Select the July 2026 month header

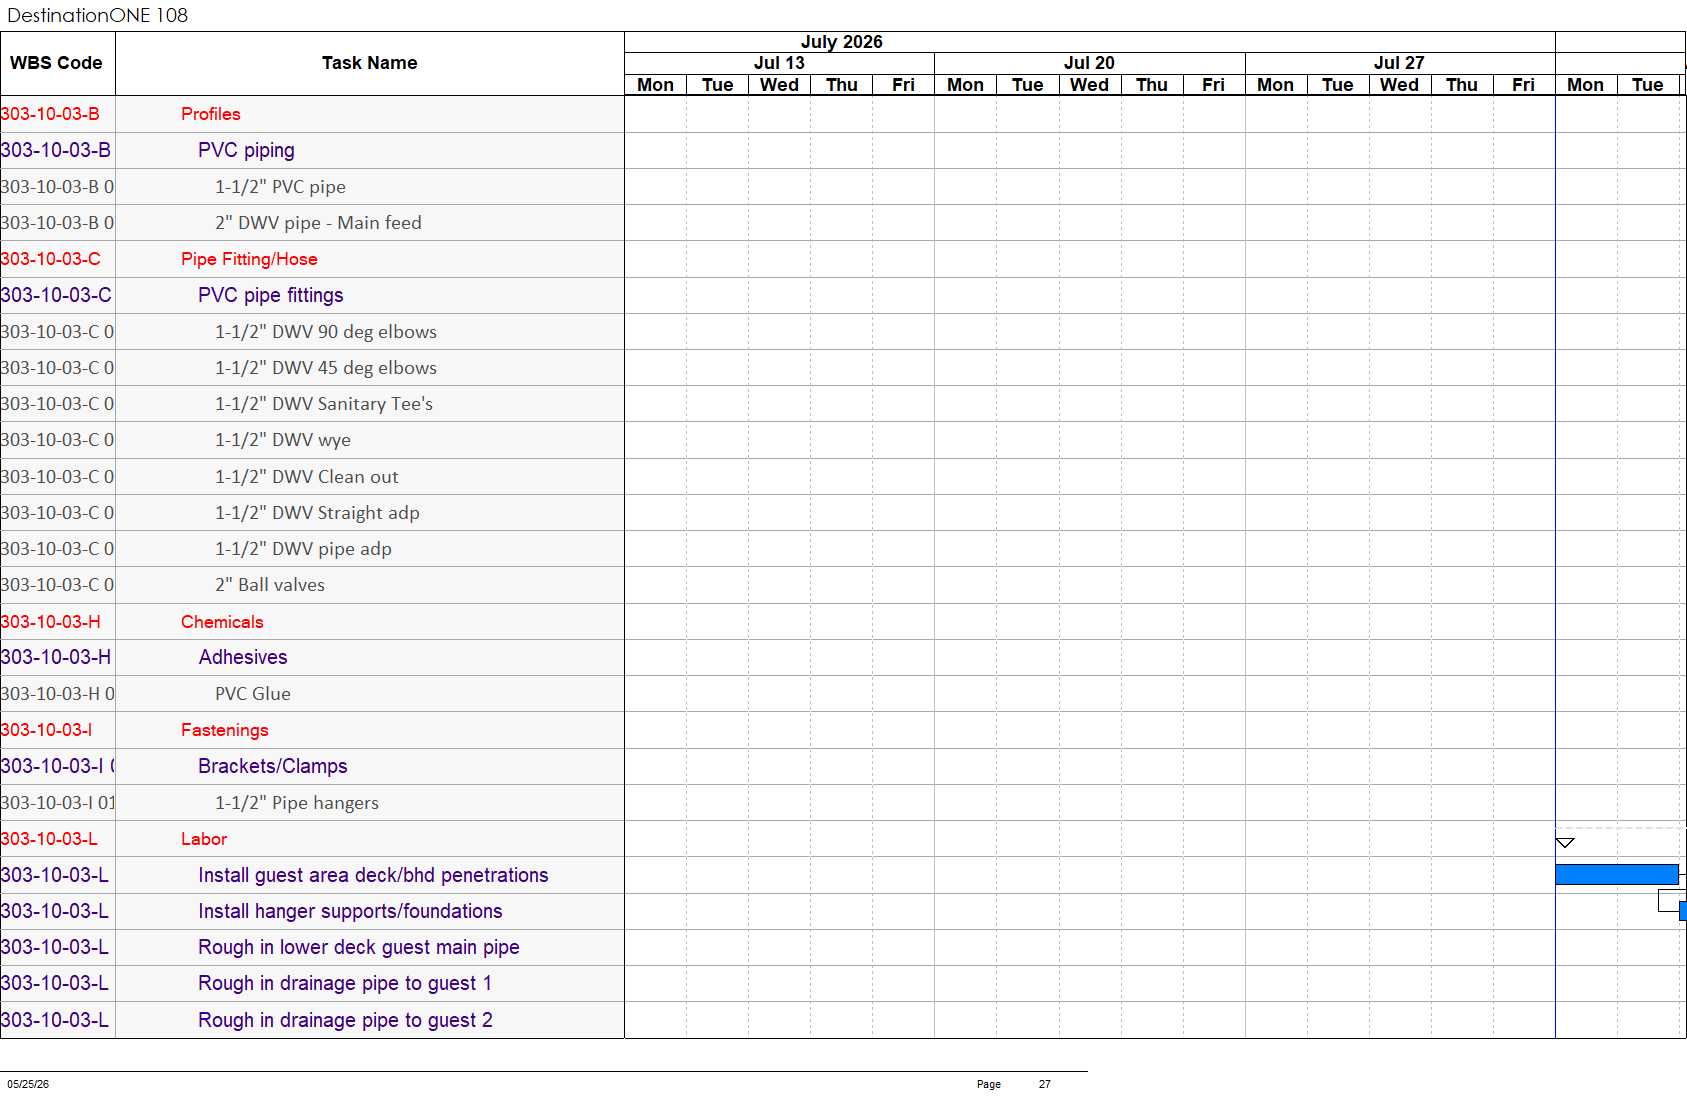pyautogui.click(x=842, y=42)
